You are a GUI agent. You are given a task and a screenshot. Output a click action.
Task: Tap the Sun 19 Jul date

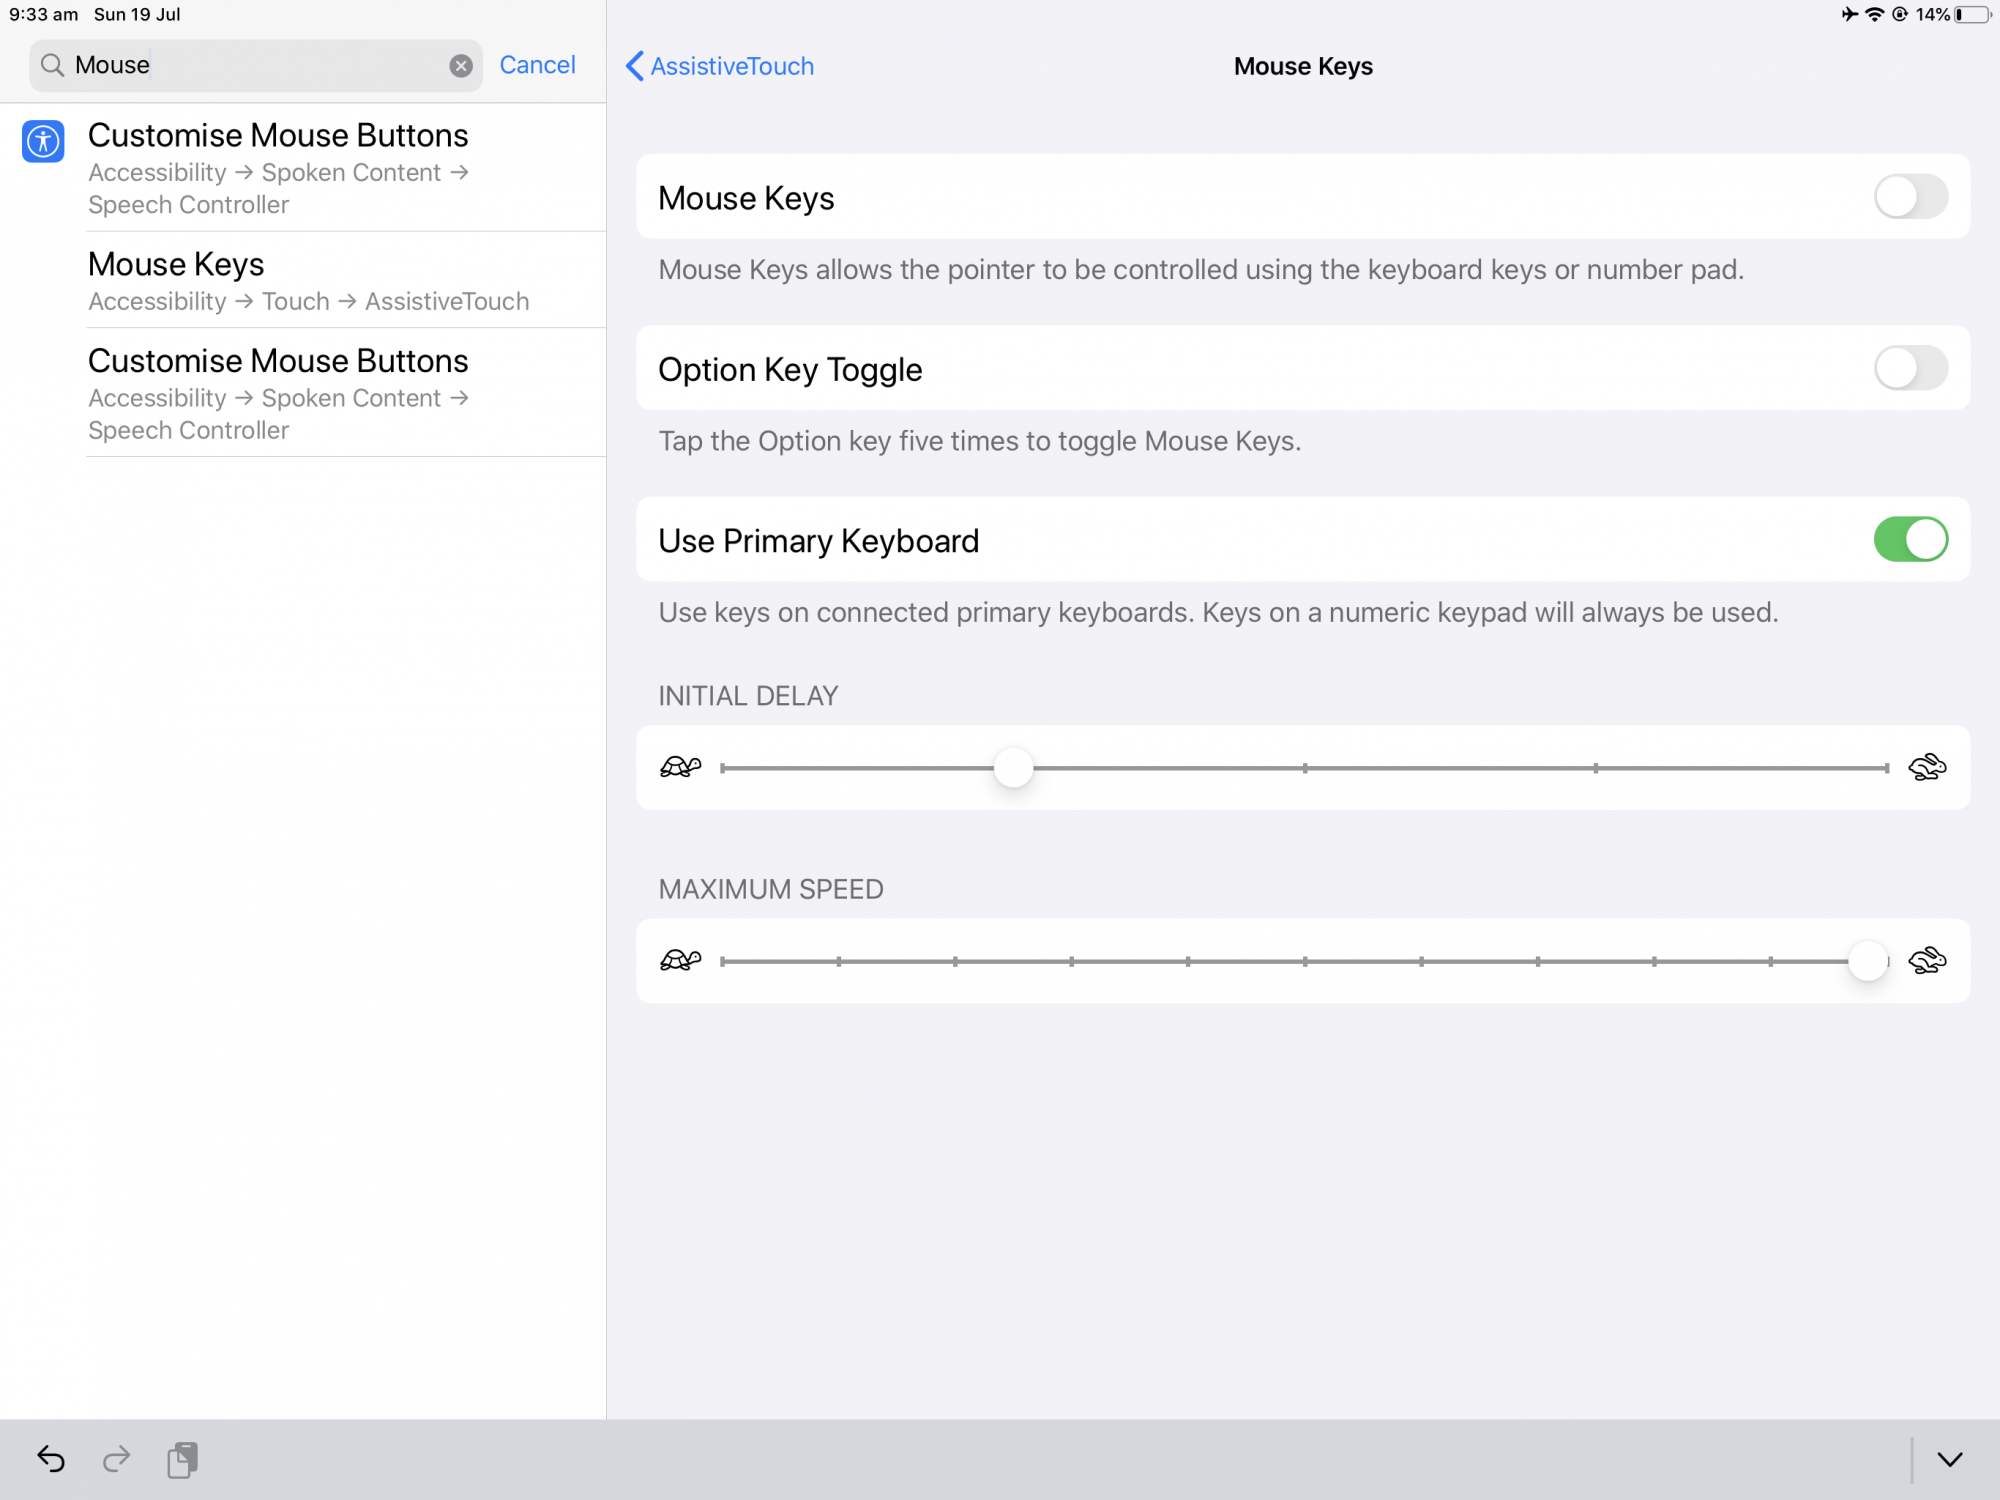(137, 14)
